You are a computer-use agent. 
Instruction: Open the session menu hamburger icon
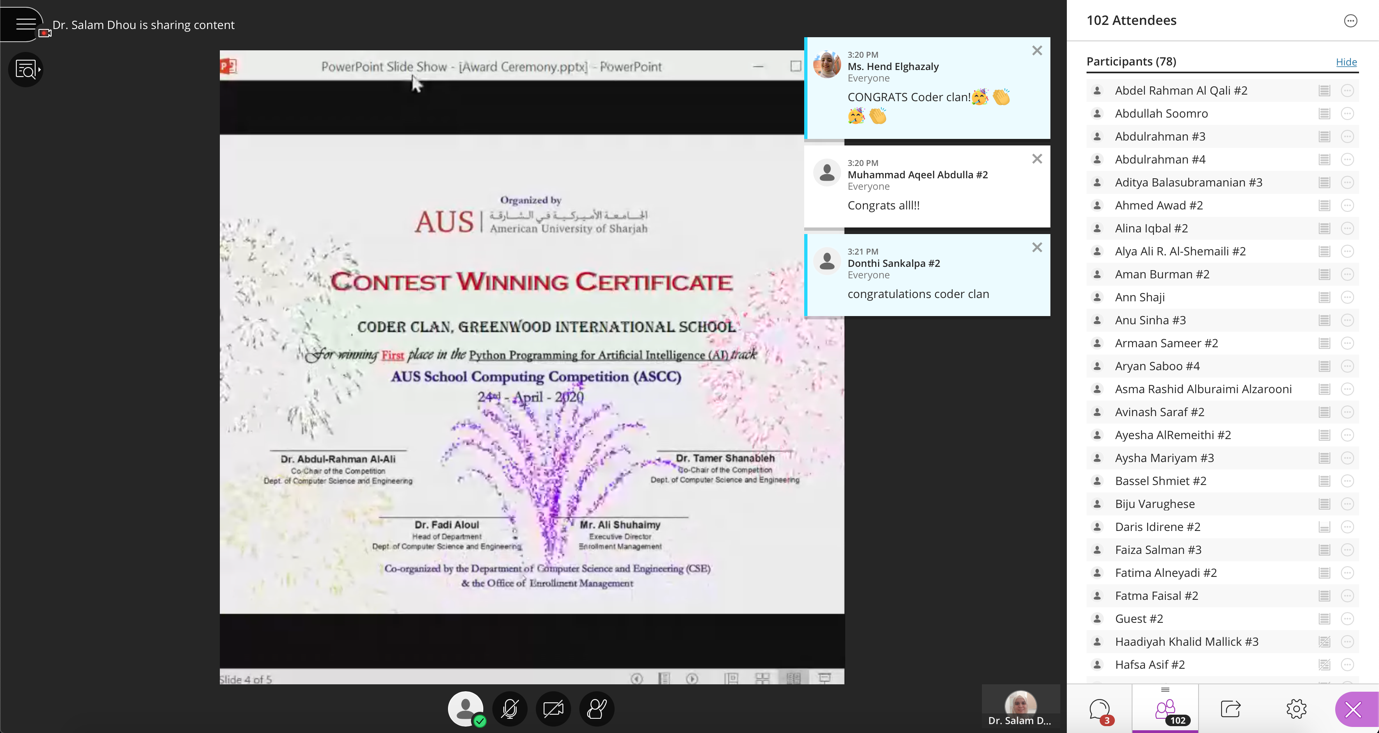coord(25,24)
